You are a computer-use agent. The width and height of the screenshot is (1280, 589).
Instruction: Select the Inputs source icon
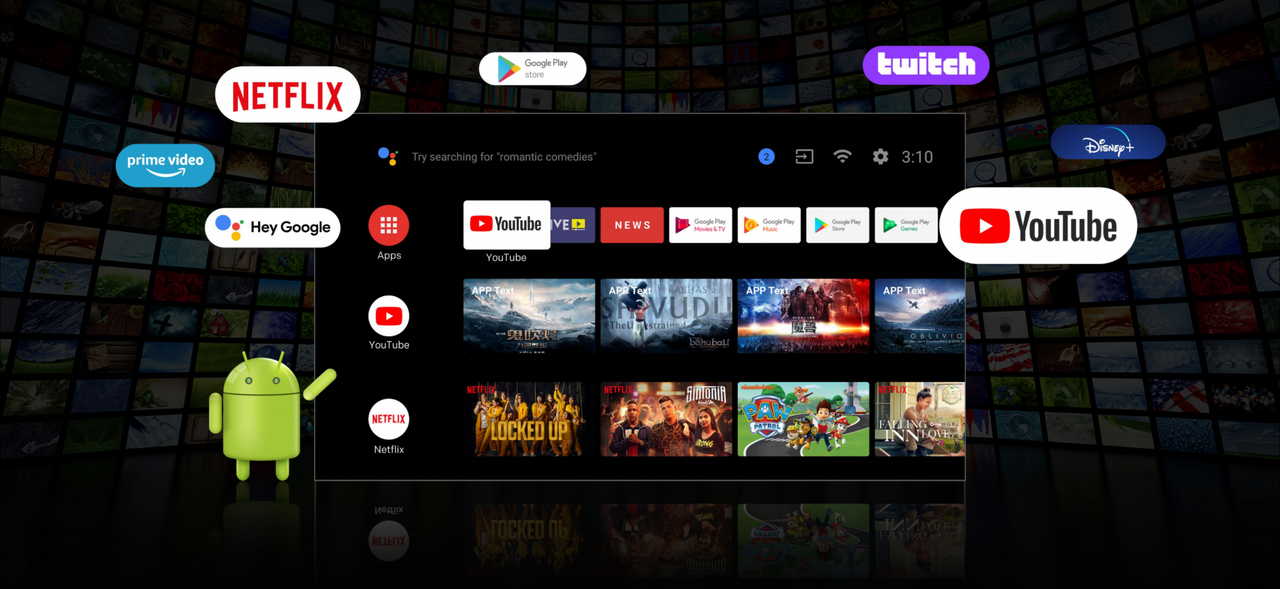[804, 157]
